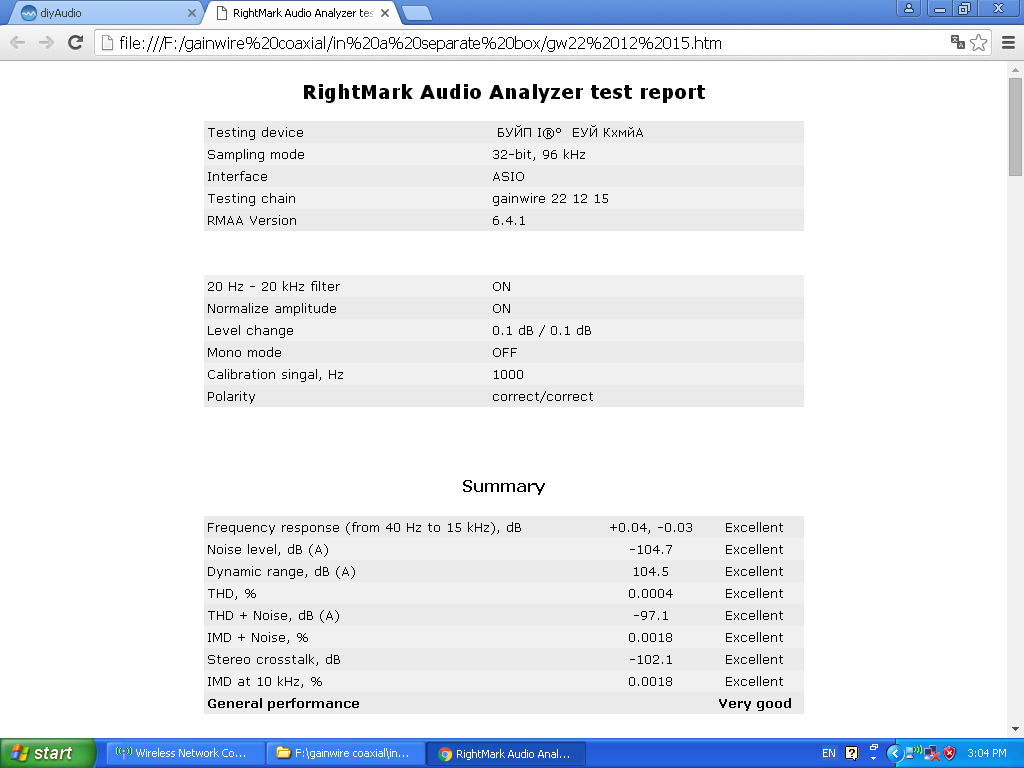Screen dimensions: 1024x768
Task: Click the browser Forward arrow
Action: [x=46, y=43]
